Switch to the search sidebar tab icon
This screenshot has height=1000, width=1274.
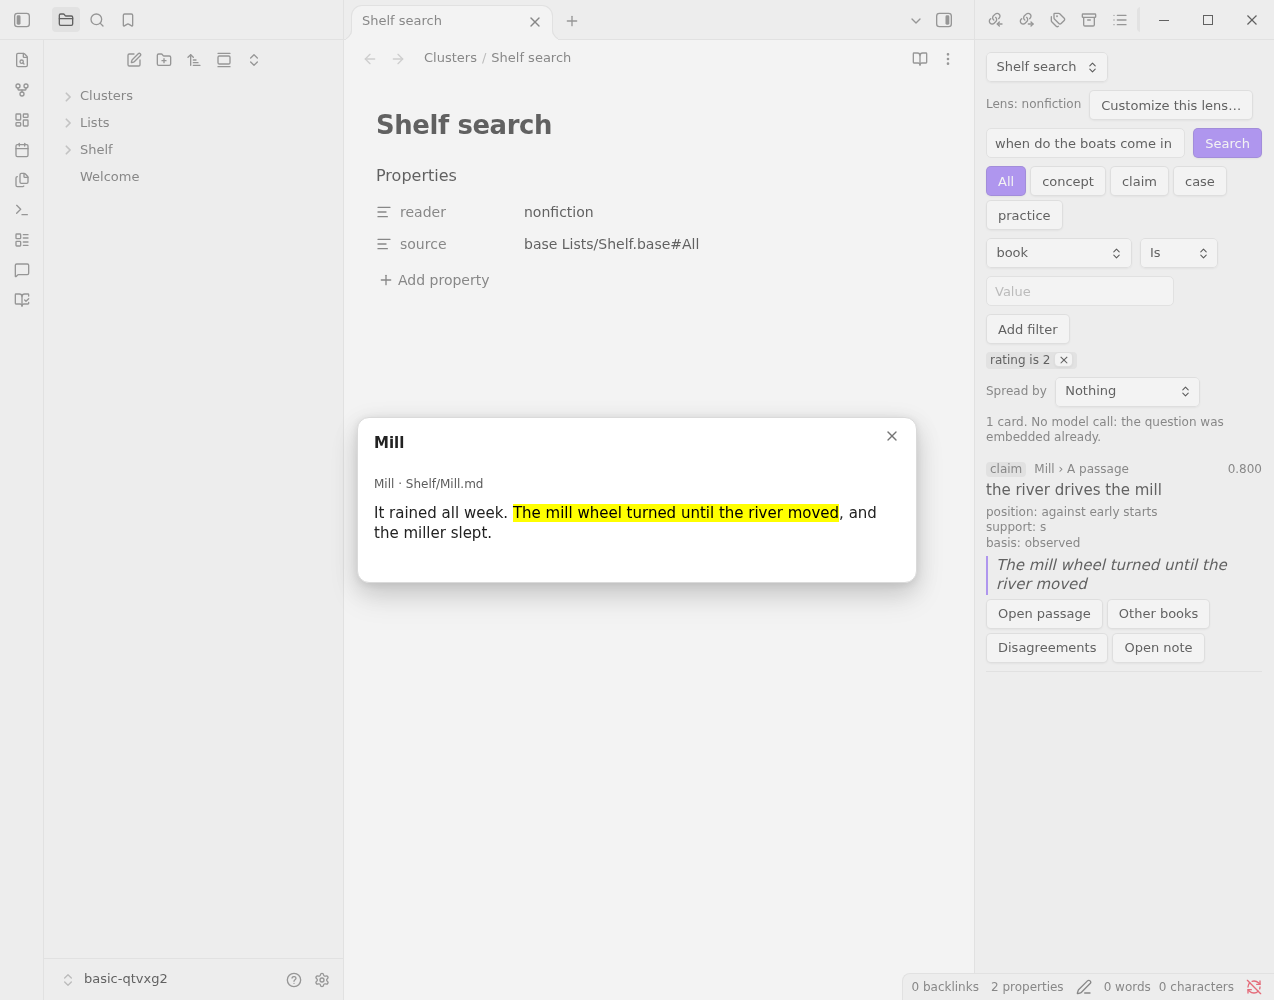pyautogui.click(x=97, y=20)
